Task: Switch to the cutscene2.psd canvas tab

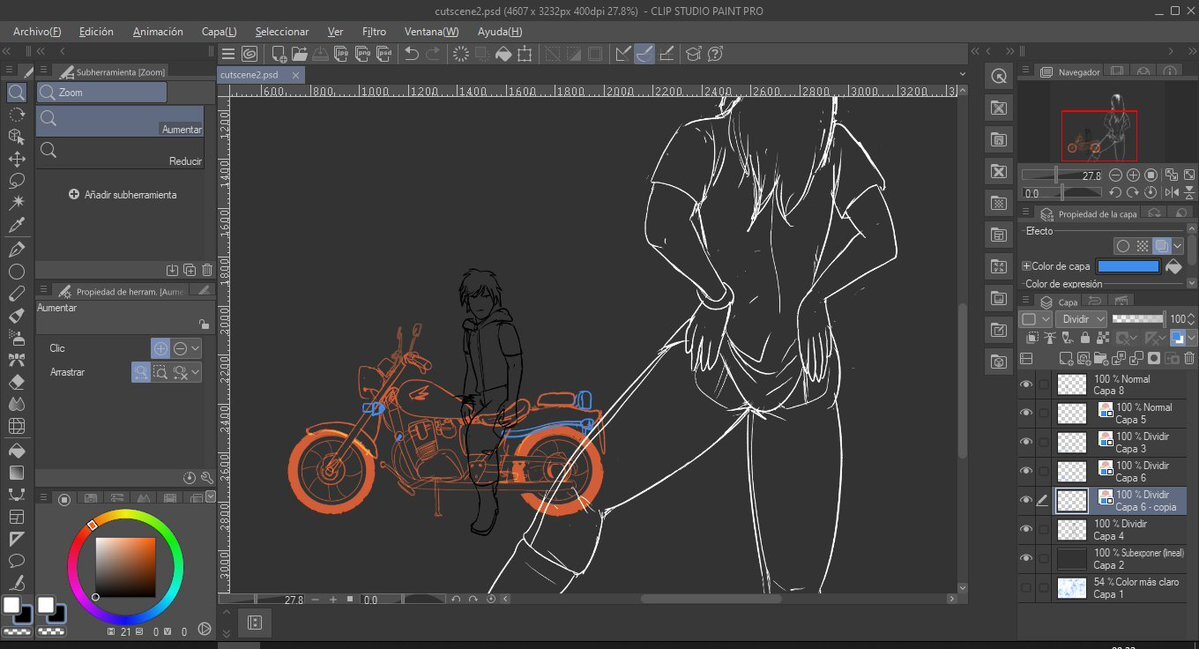Action: point(249,75)
